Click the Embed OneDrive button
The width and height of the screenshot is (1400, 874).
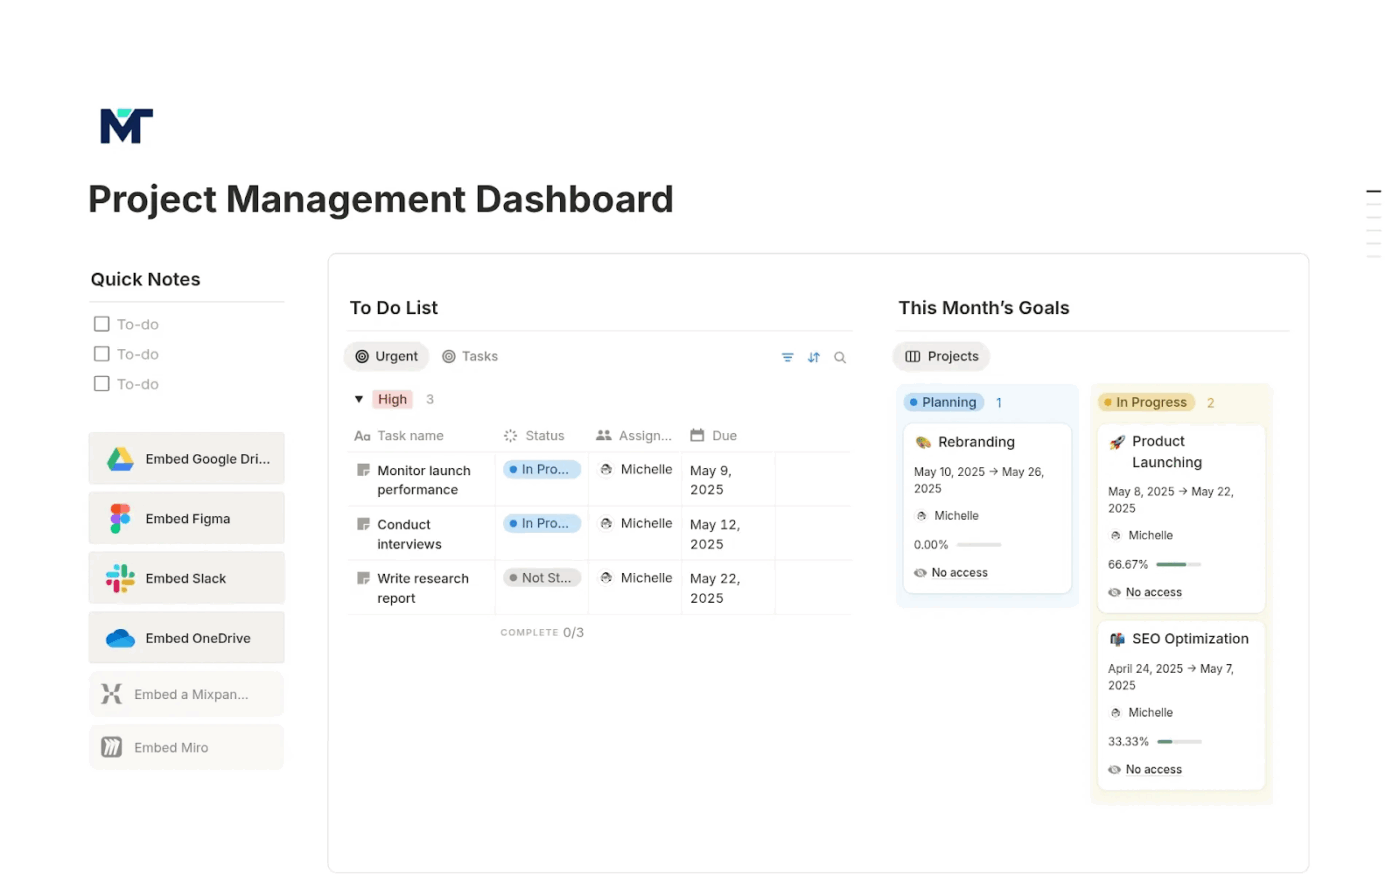click(186, 637)
